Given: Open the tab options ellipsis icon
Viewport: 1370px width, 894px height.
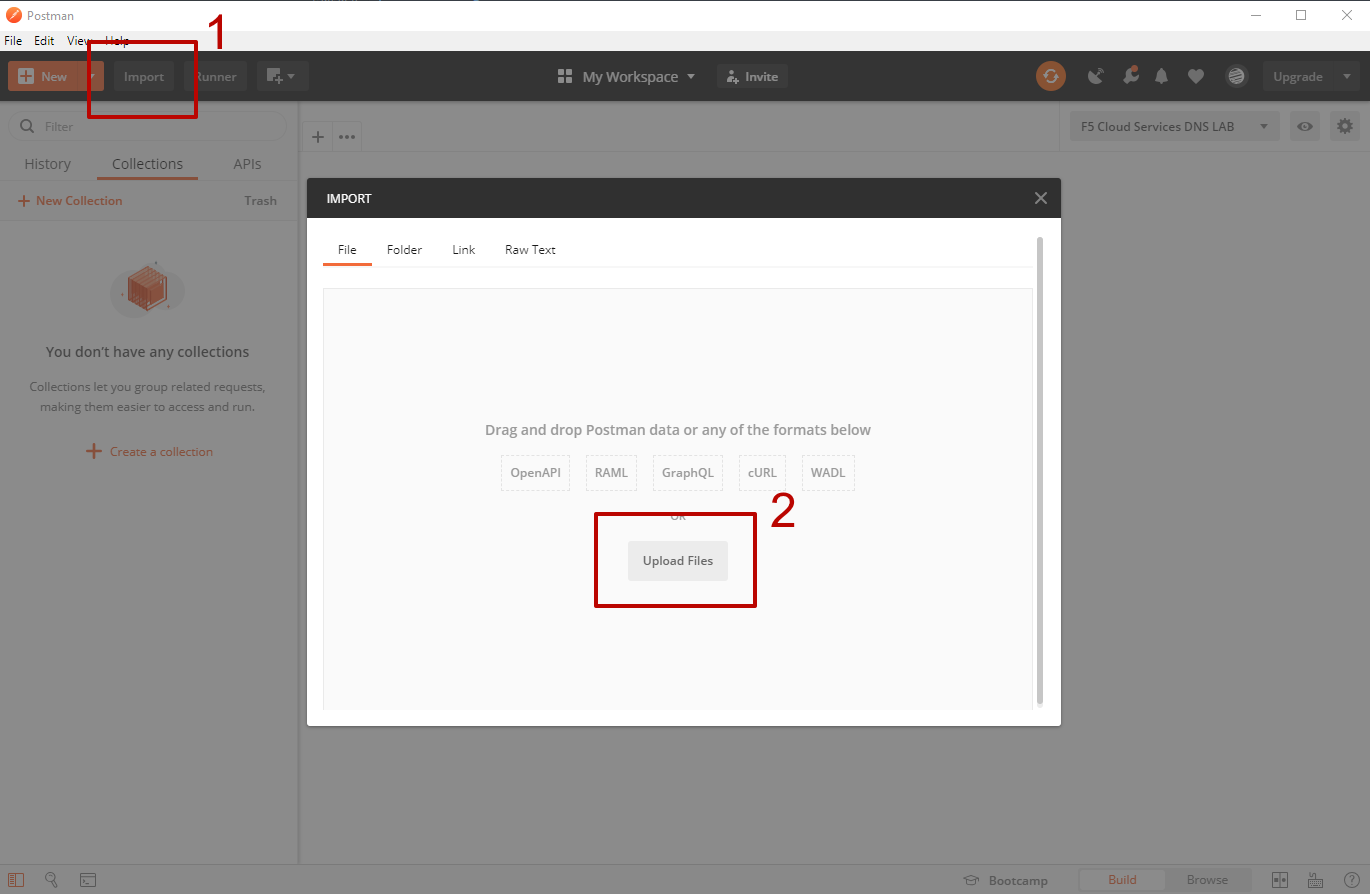Looking at the screenshot, I should tap(347, 137).
